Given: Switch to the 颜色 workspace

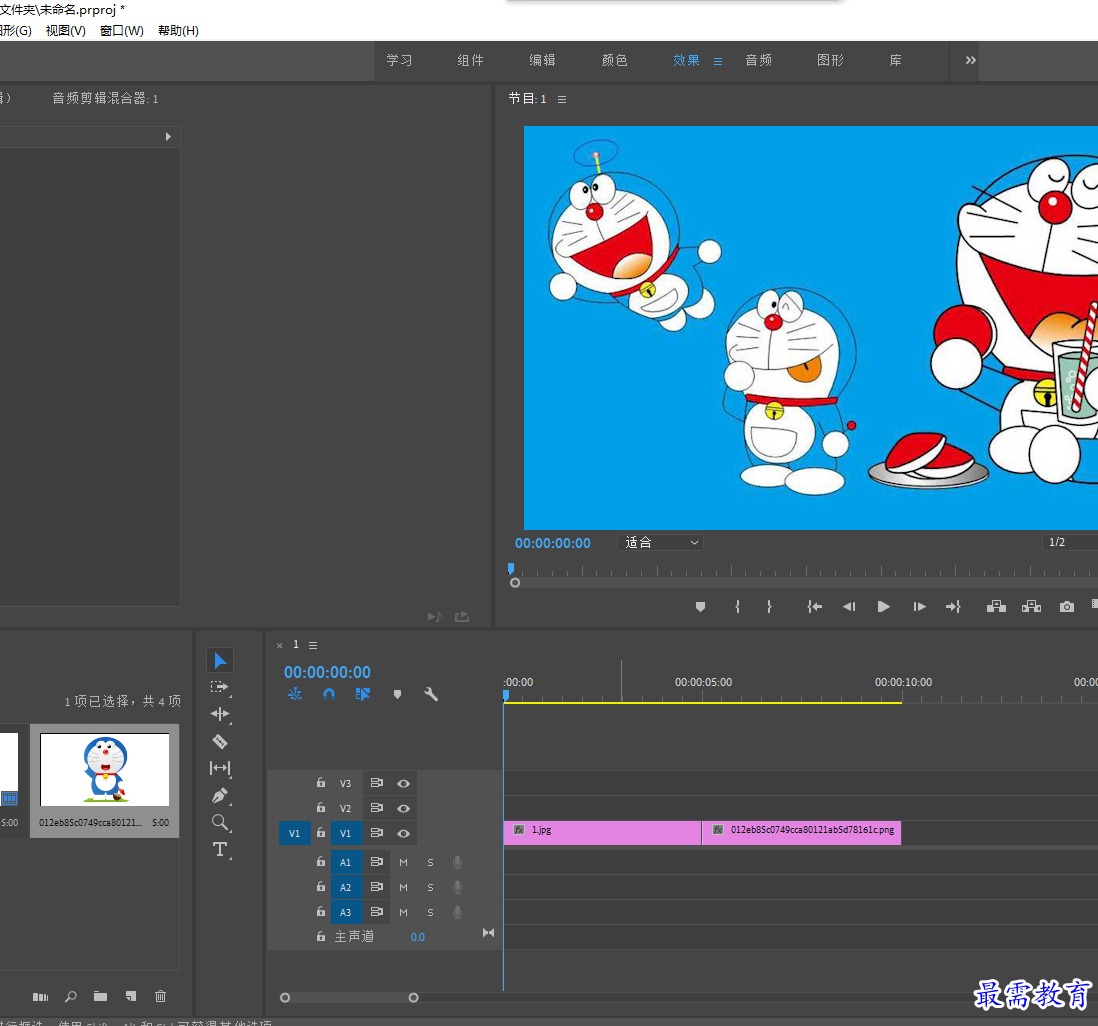Looking at the screenshot, I should (x=614, y=60).
